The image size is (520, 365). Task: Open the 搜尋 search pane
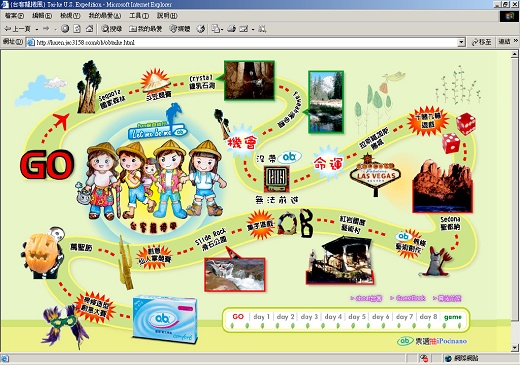(112, 29)
